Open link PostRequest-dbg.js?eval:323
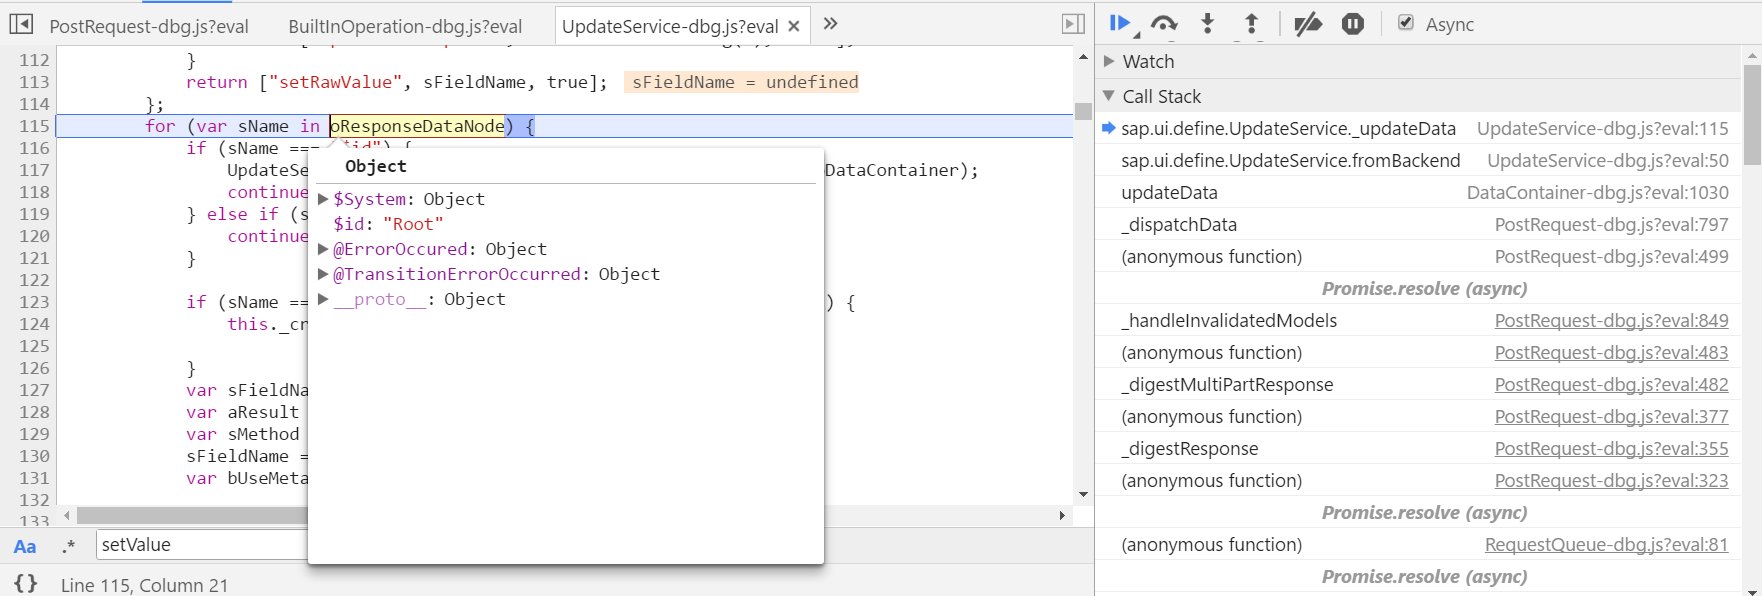1762x596 pixels. tap(1611, 480)
